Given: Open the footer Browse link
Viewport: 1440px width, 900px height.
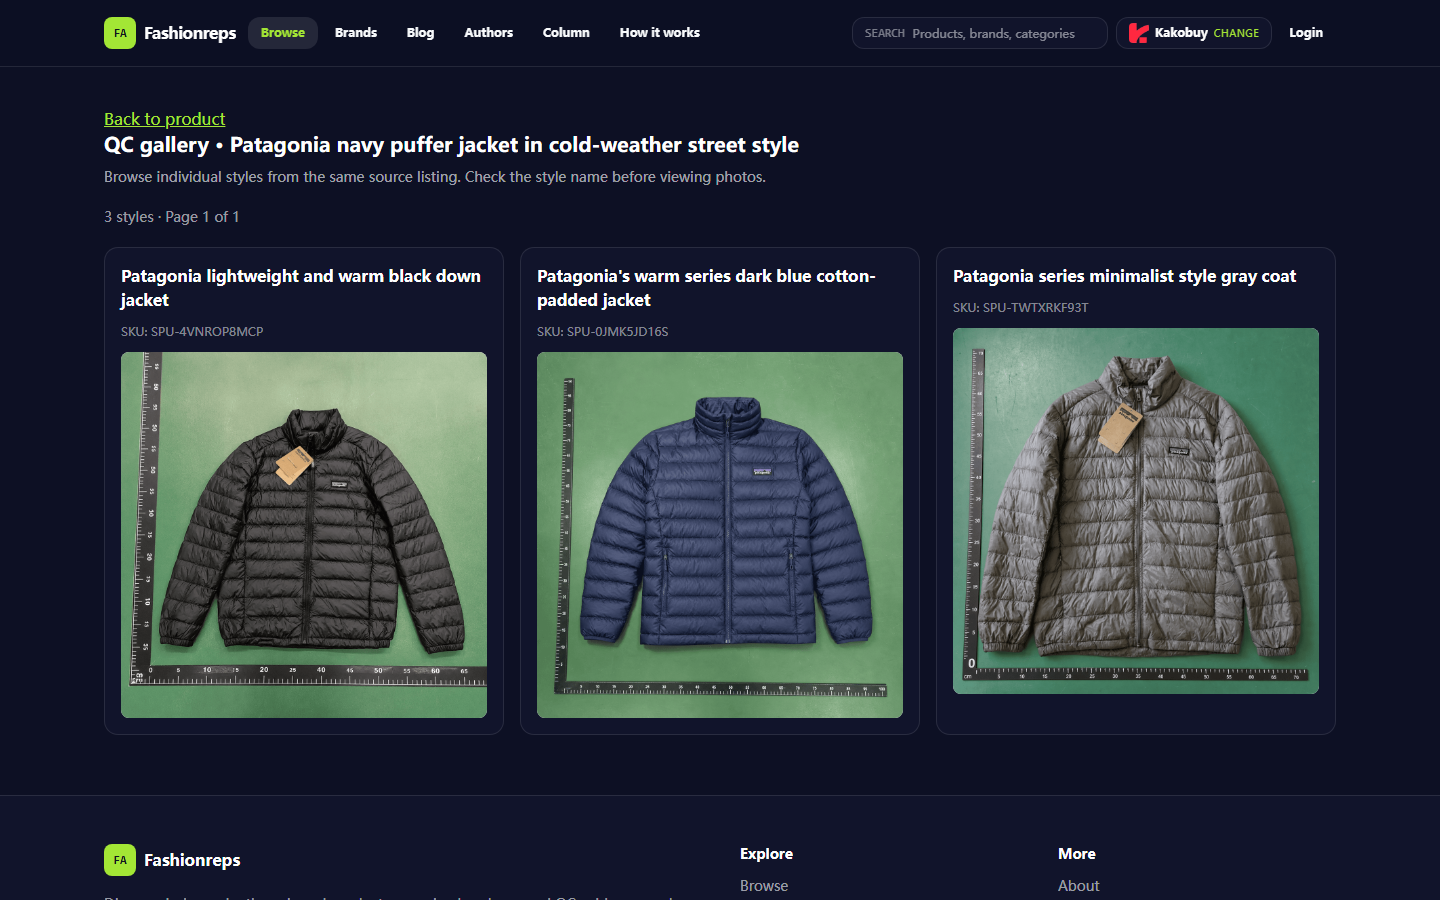Looking at the screenshot, I should click(764, 886).
